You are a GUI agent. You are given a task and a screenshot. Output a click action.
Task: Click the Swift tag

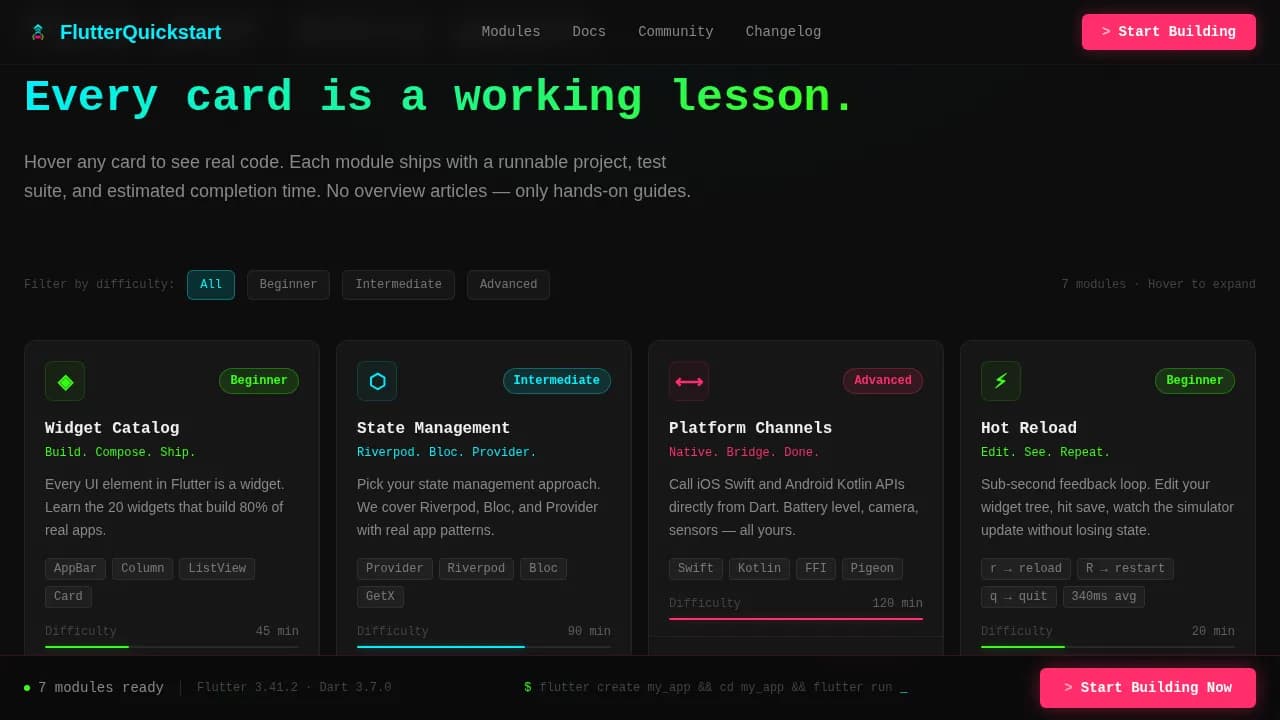click(x=696, y=569)
